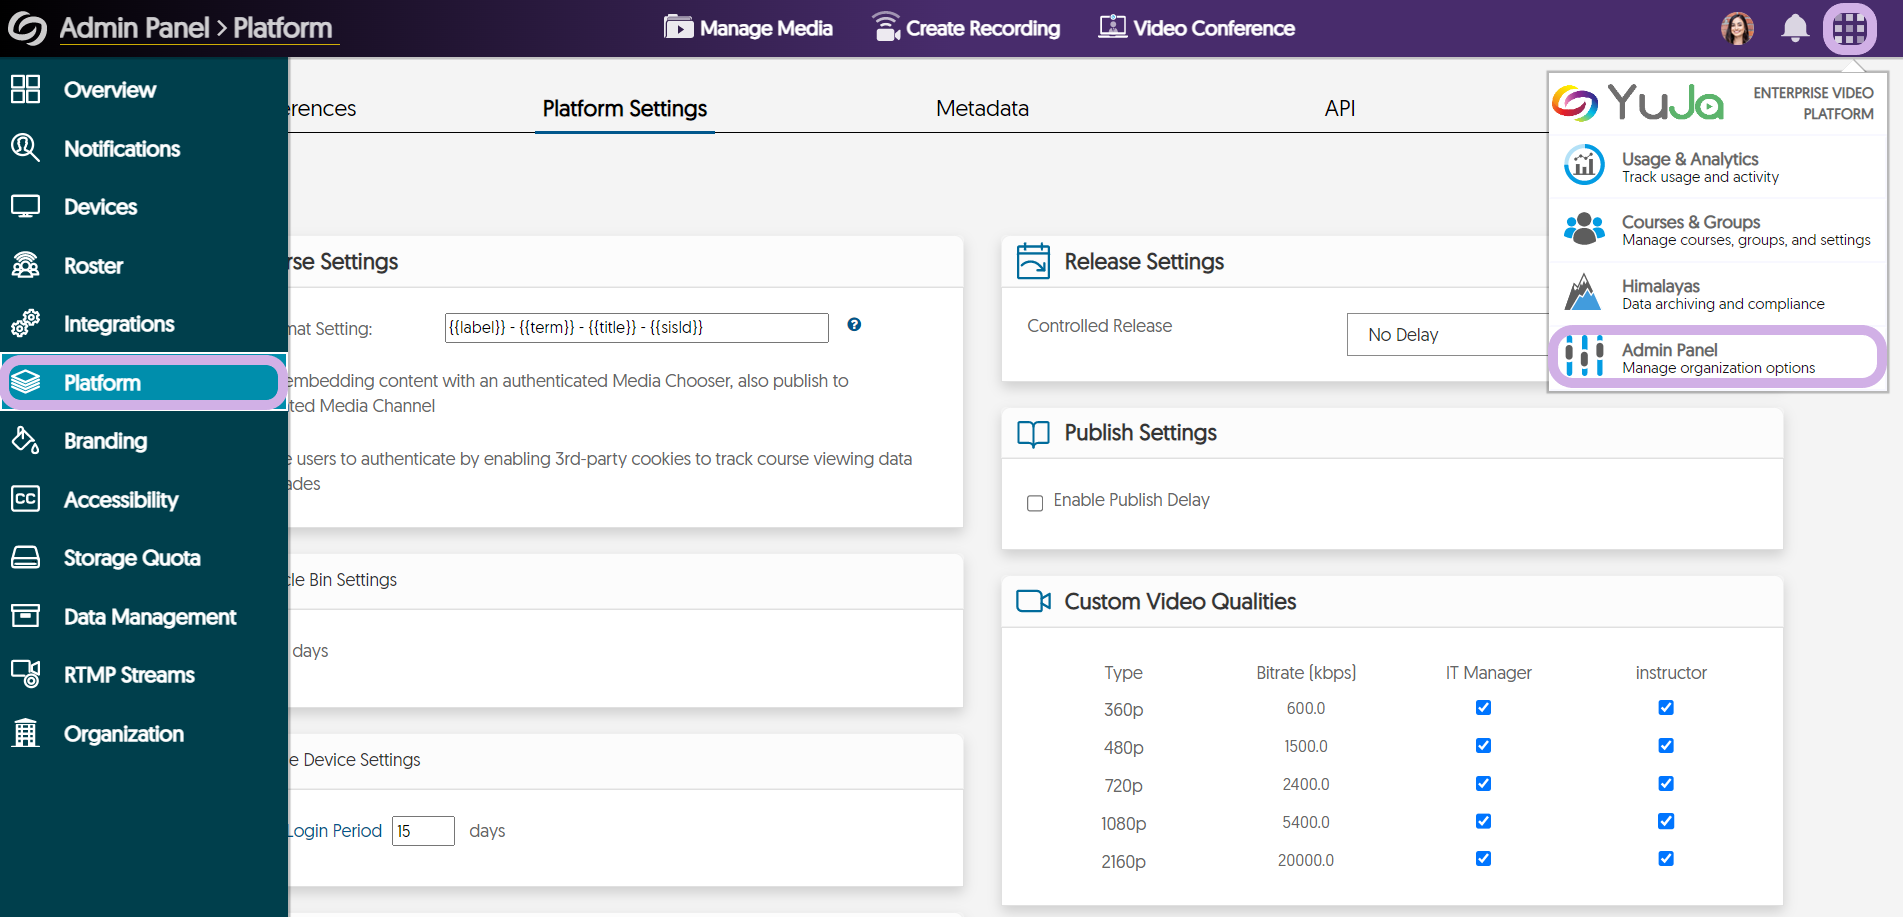Viewport: 1903px width, 917px height.
Task: Click the help icon beside format setting
Action: (x=854, y=325)
